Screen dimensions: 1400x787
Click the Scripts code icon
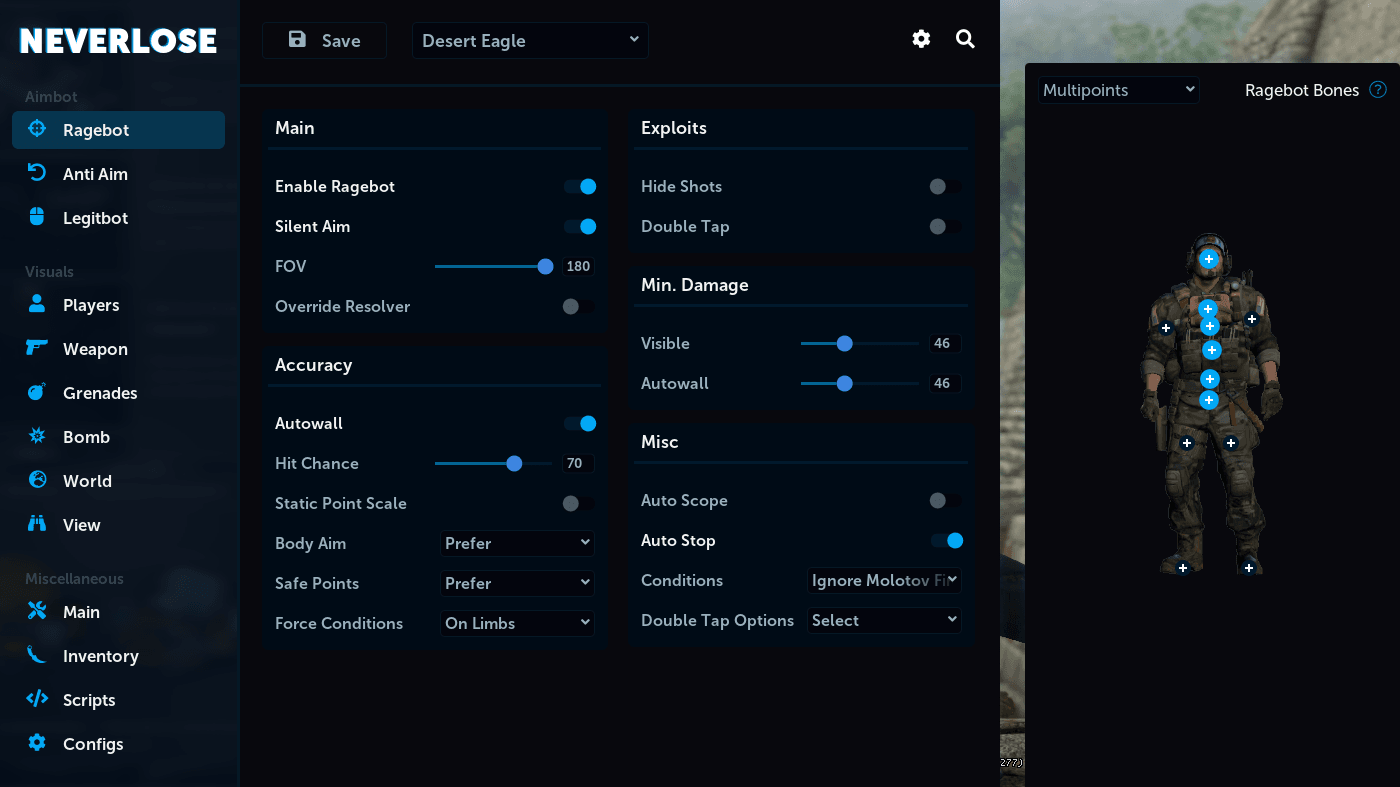pos(37,699)
